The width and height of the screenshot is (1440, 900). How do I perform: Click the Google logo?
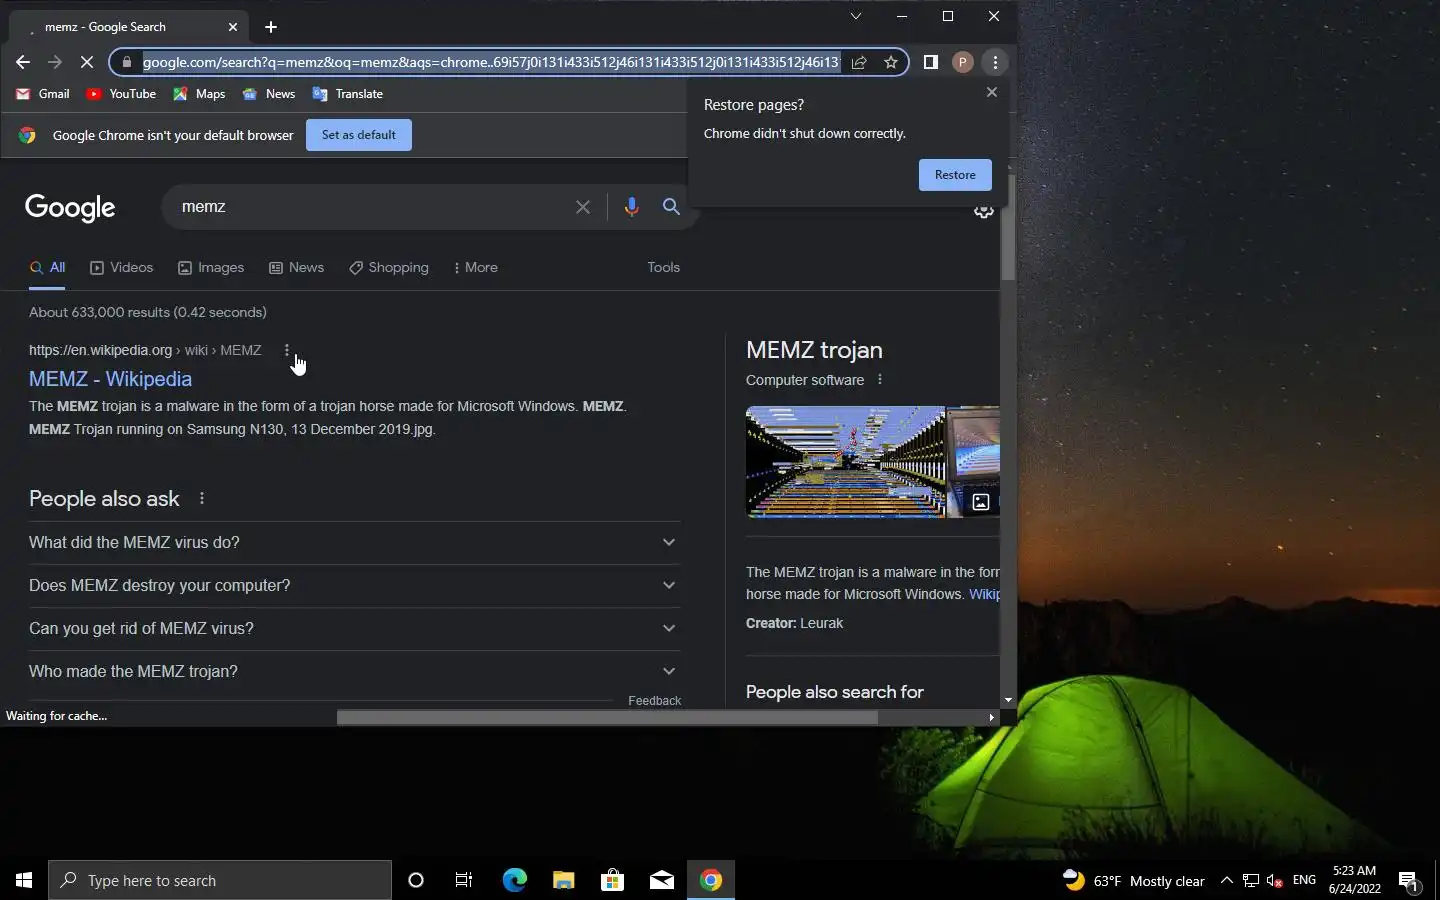click(x=70, y=207)
